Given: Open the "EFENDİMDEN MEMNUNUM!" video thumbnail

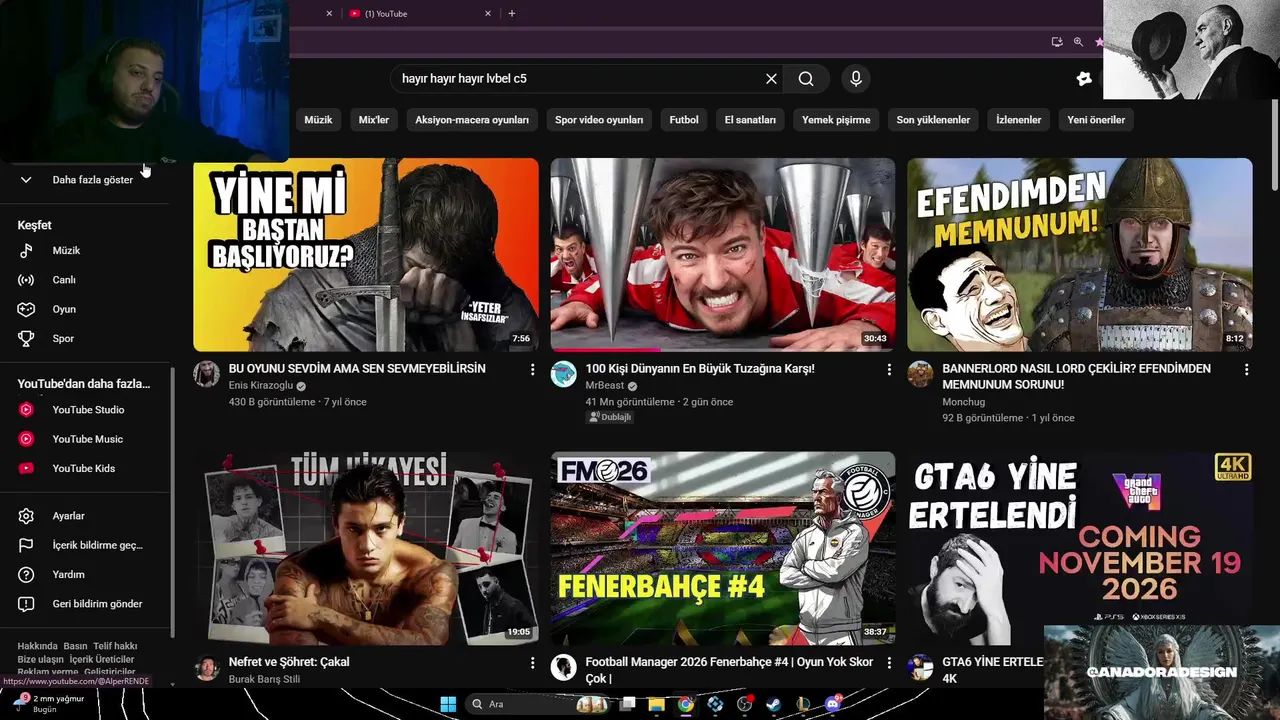Looking at the screenshot, I should pyautogui.click(x=1080, y=254).
